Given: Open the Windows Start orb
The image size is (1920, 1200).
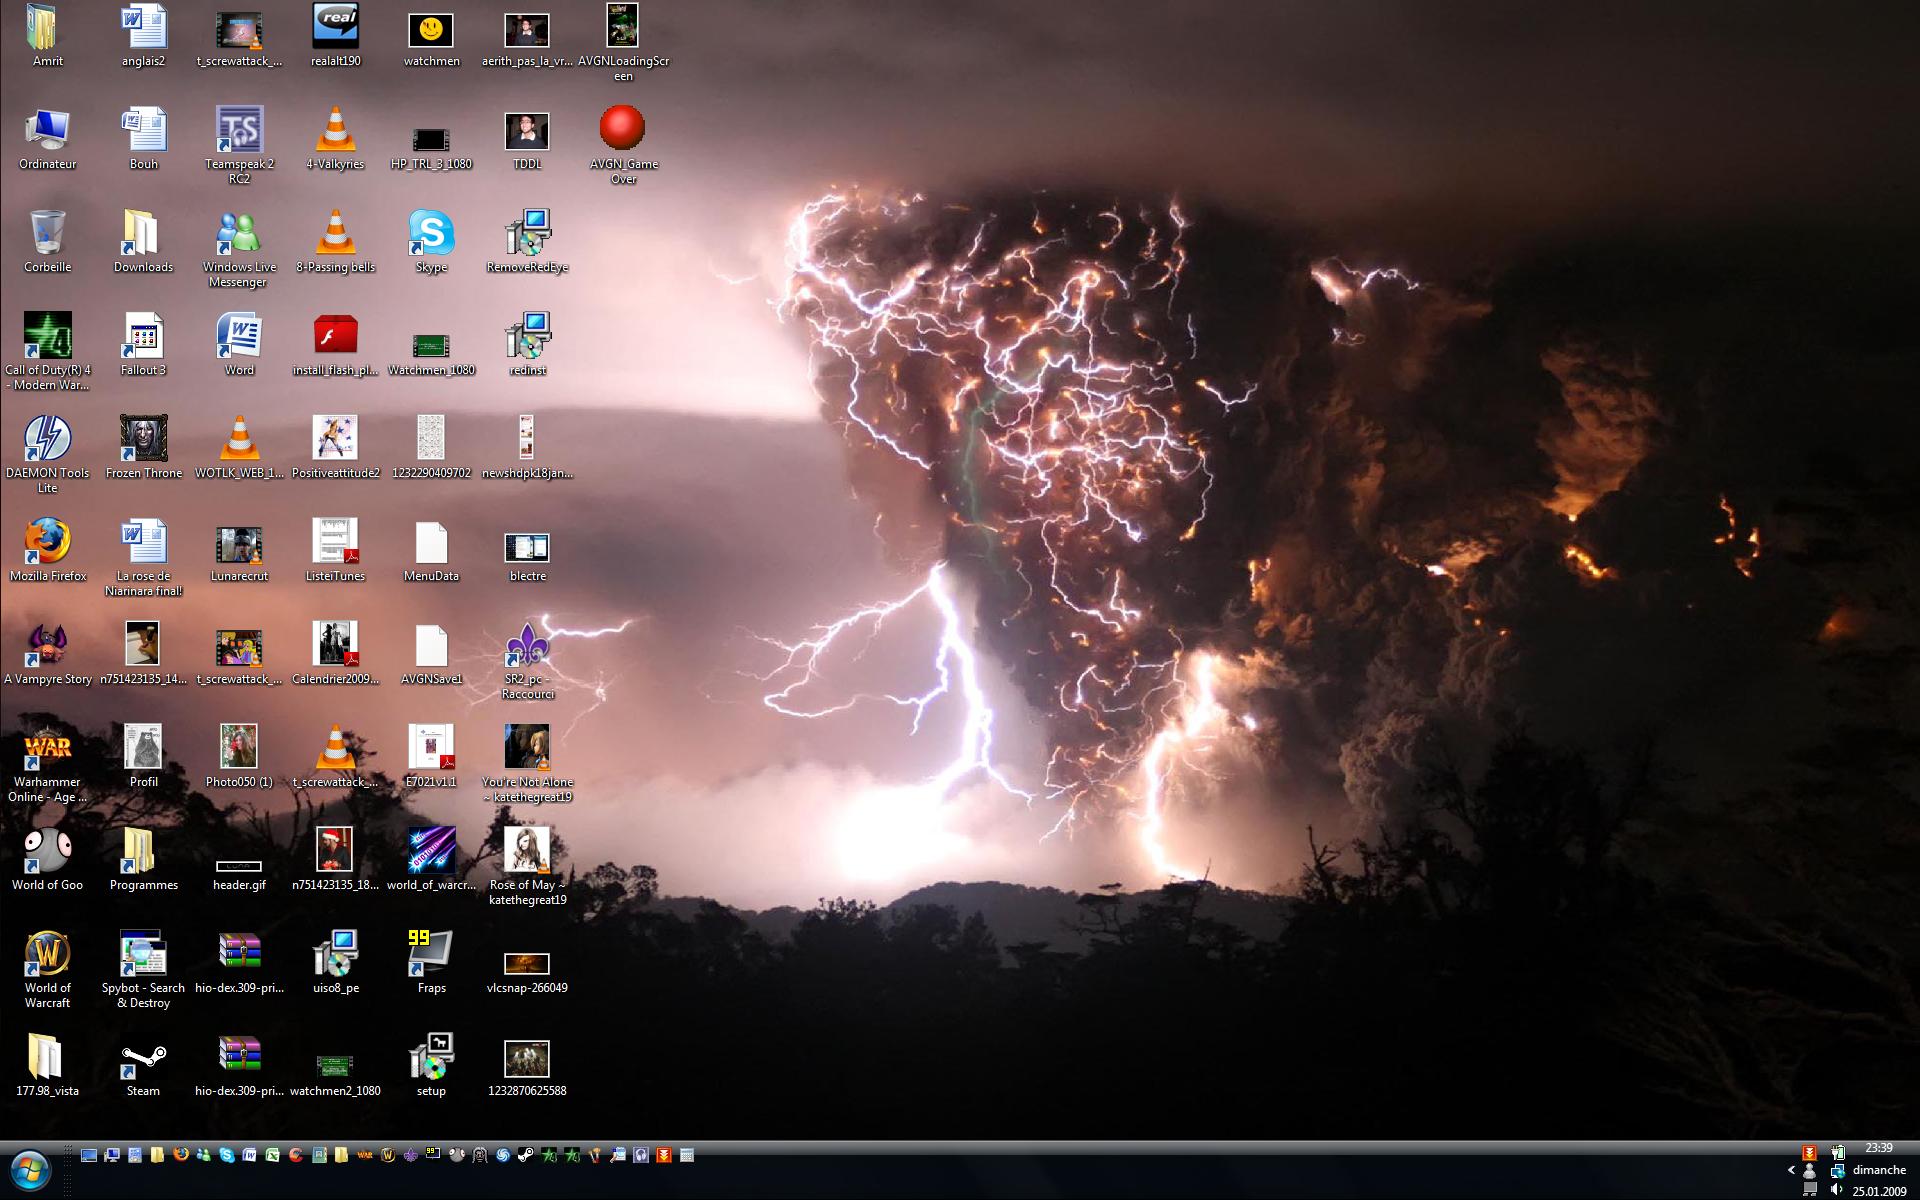Looking at the screenshot, I should point(29,1170).
